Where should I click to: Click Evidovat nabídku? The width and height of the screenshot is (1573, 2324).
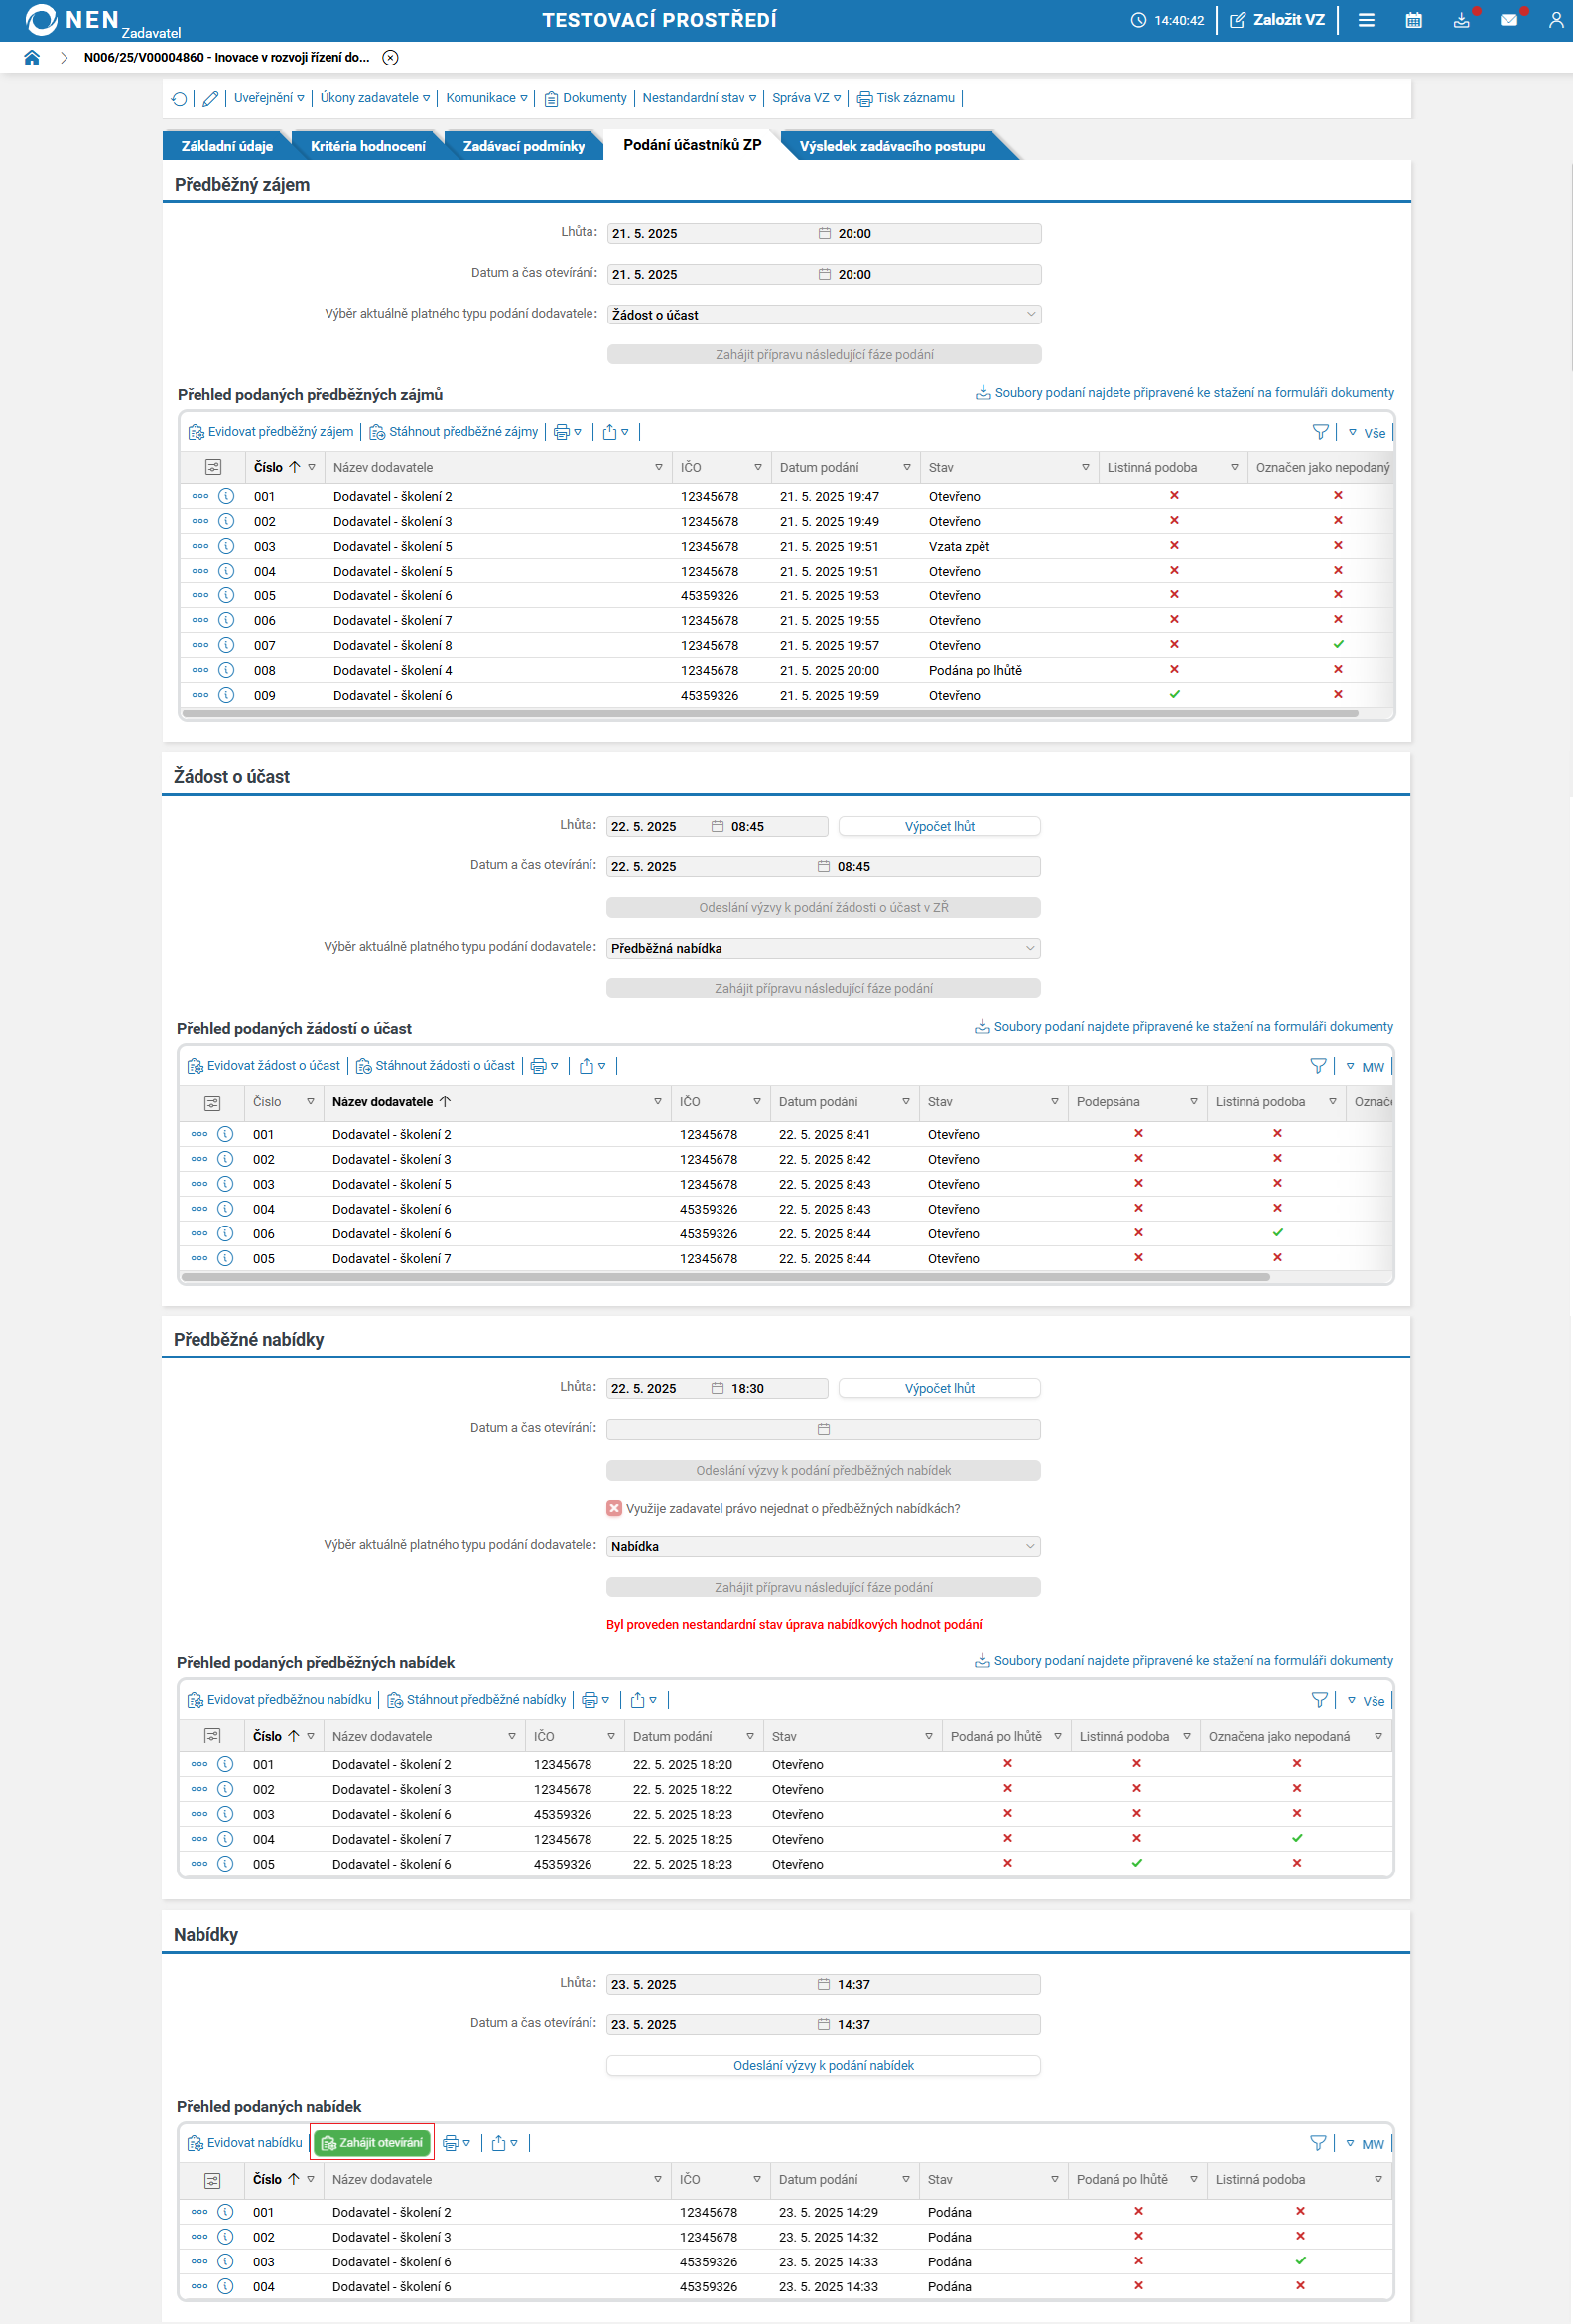point(245,2143)
